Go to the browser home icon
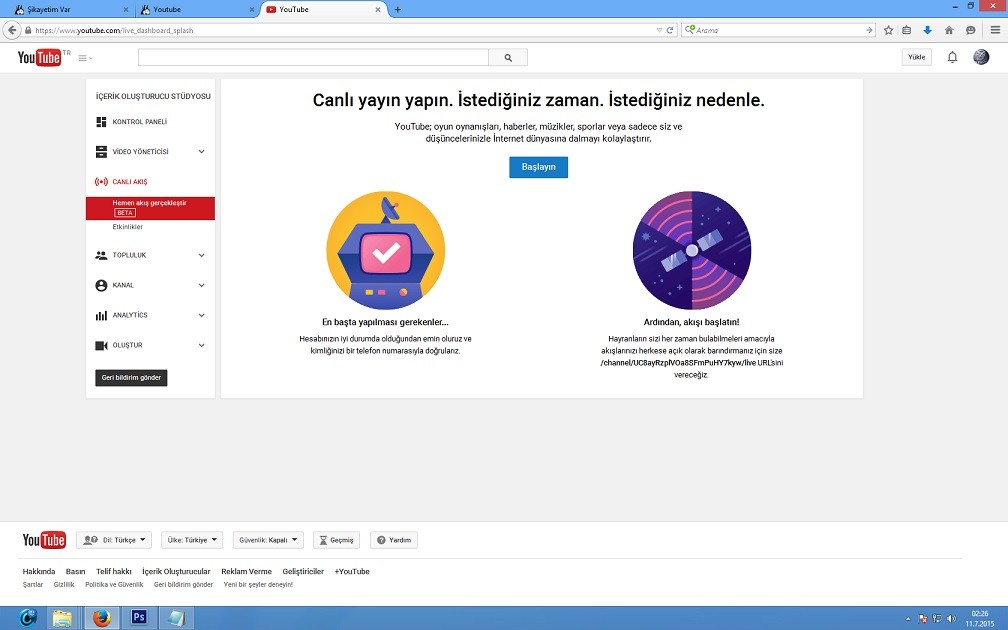1008x630 pixels. 948,30
